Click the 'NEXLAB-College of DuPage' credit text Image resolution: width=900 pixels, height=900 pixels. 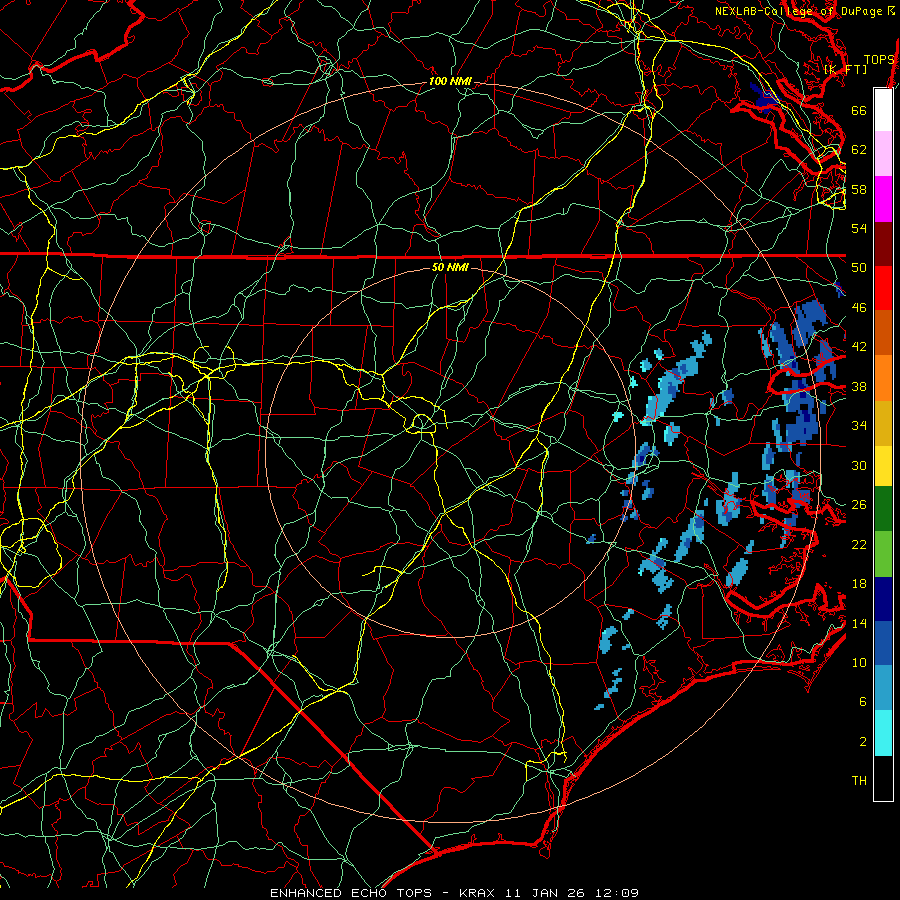[800, 11]
